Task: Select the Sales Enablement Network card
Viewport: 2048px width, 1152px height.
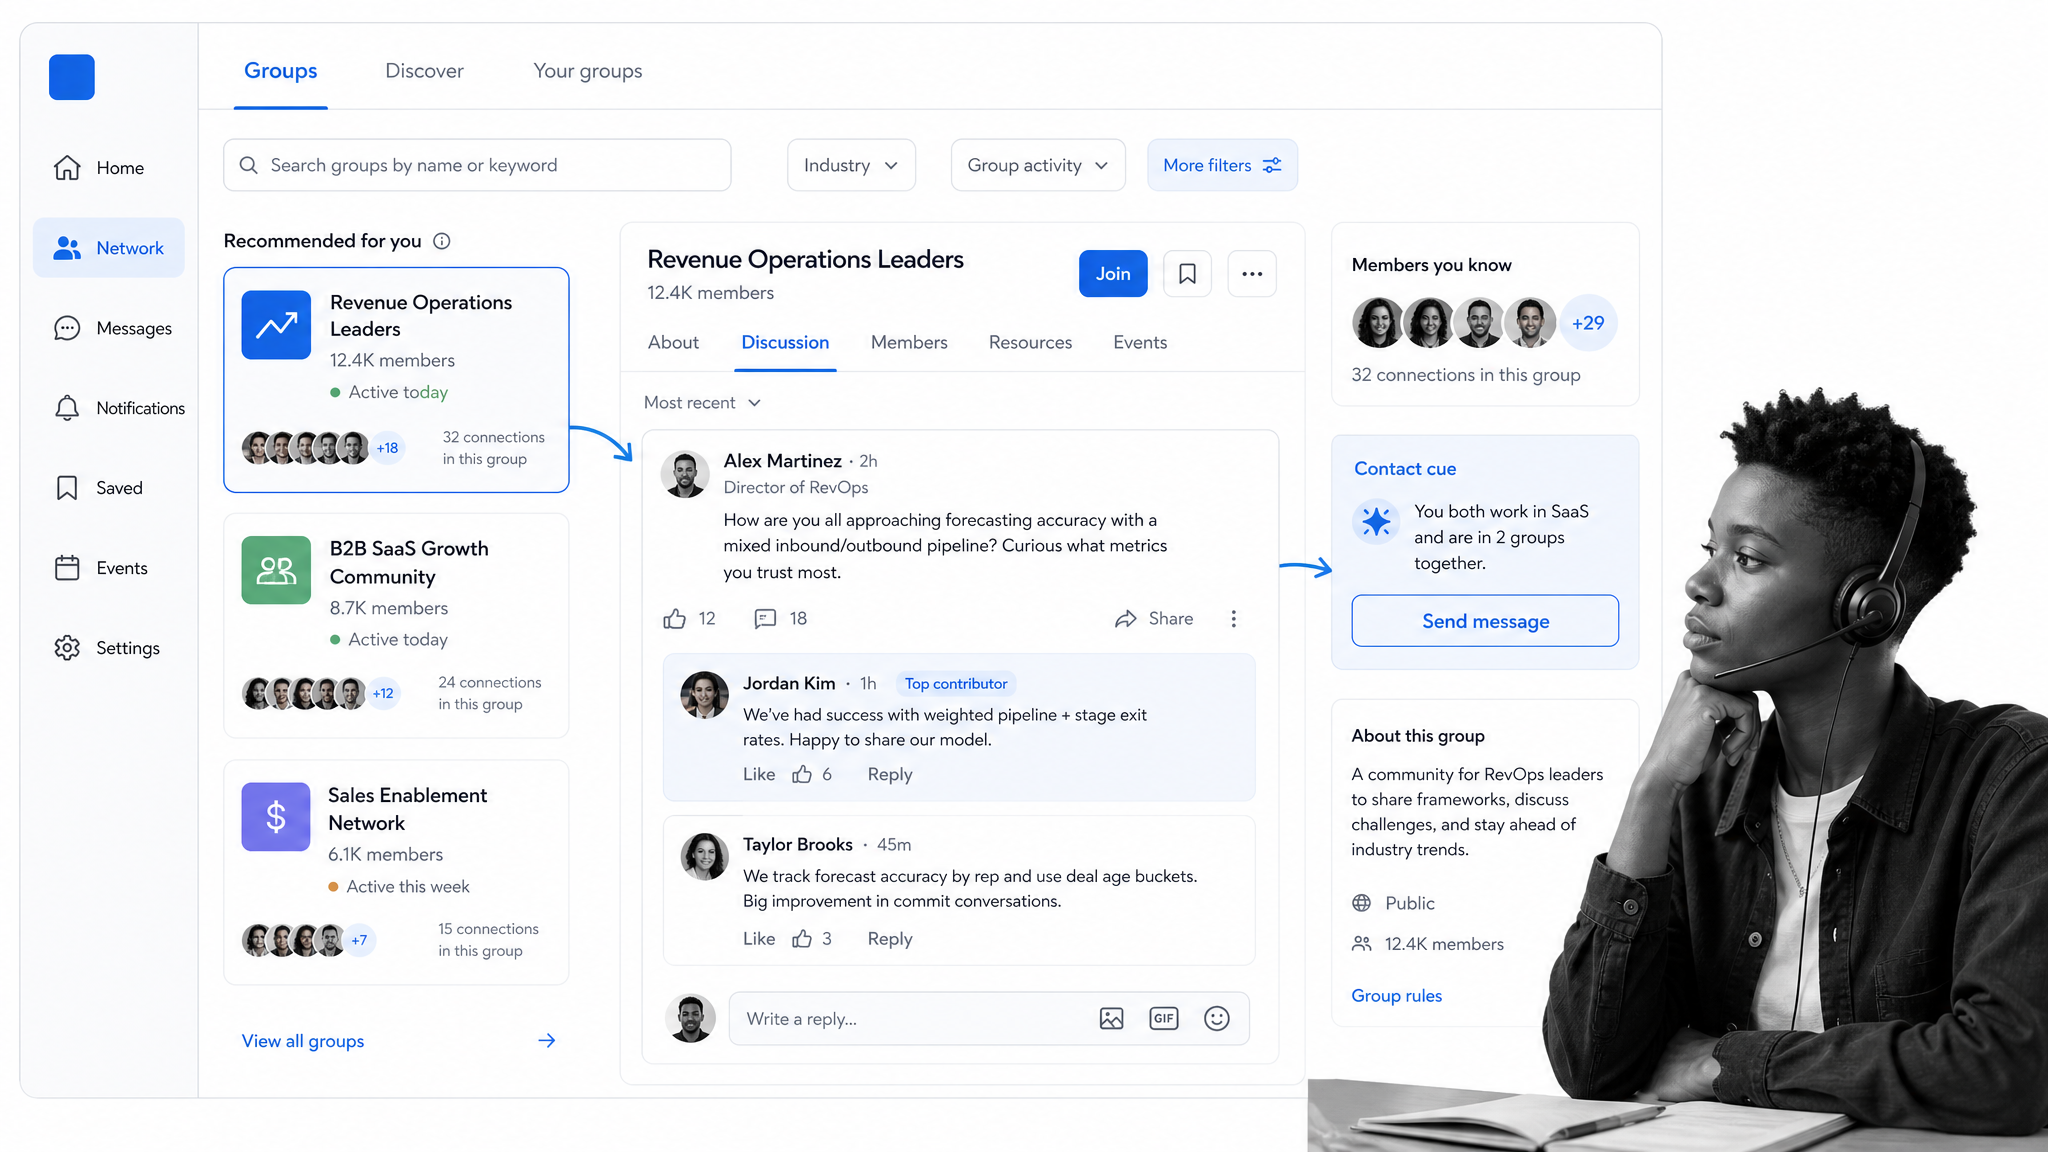Action: [x=397, y=873]
